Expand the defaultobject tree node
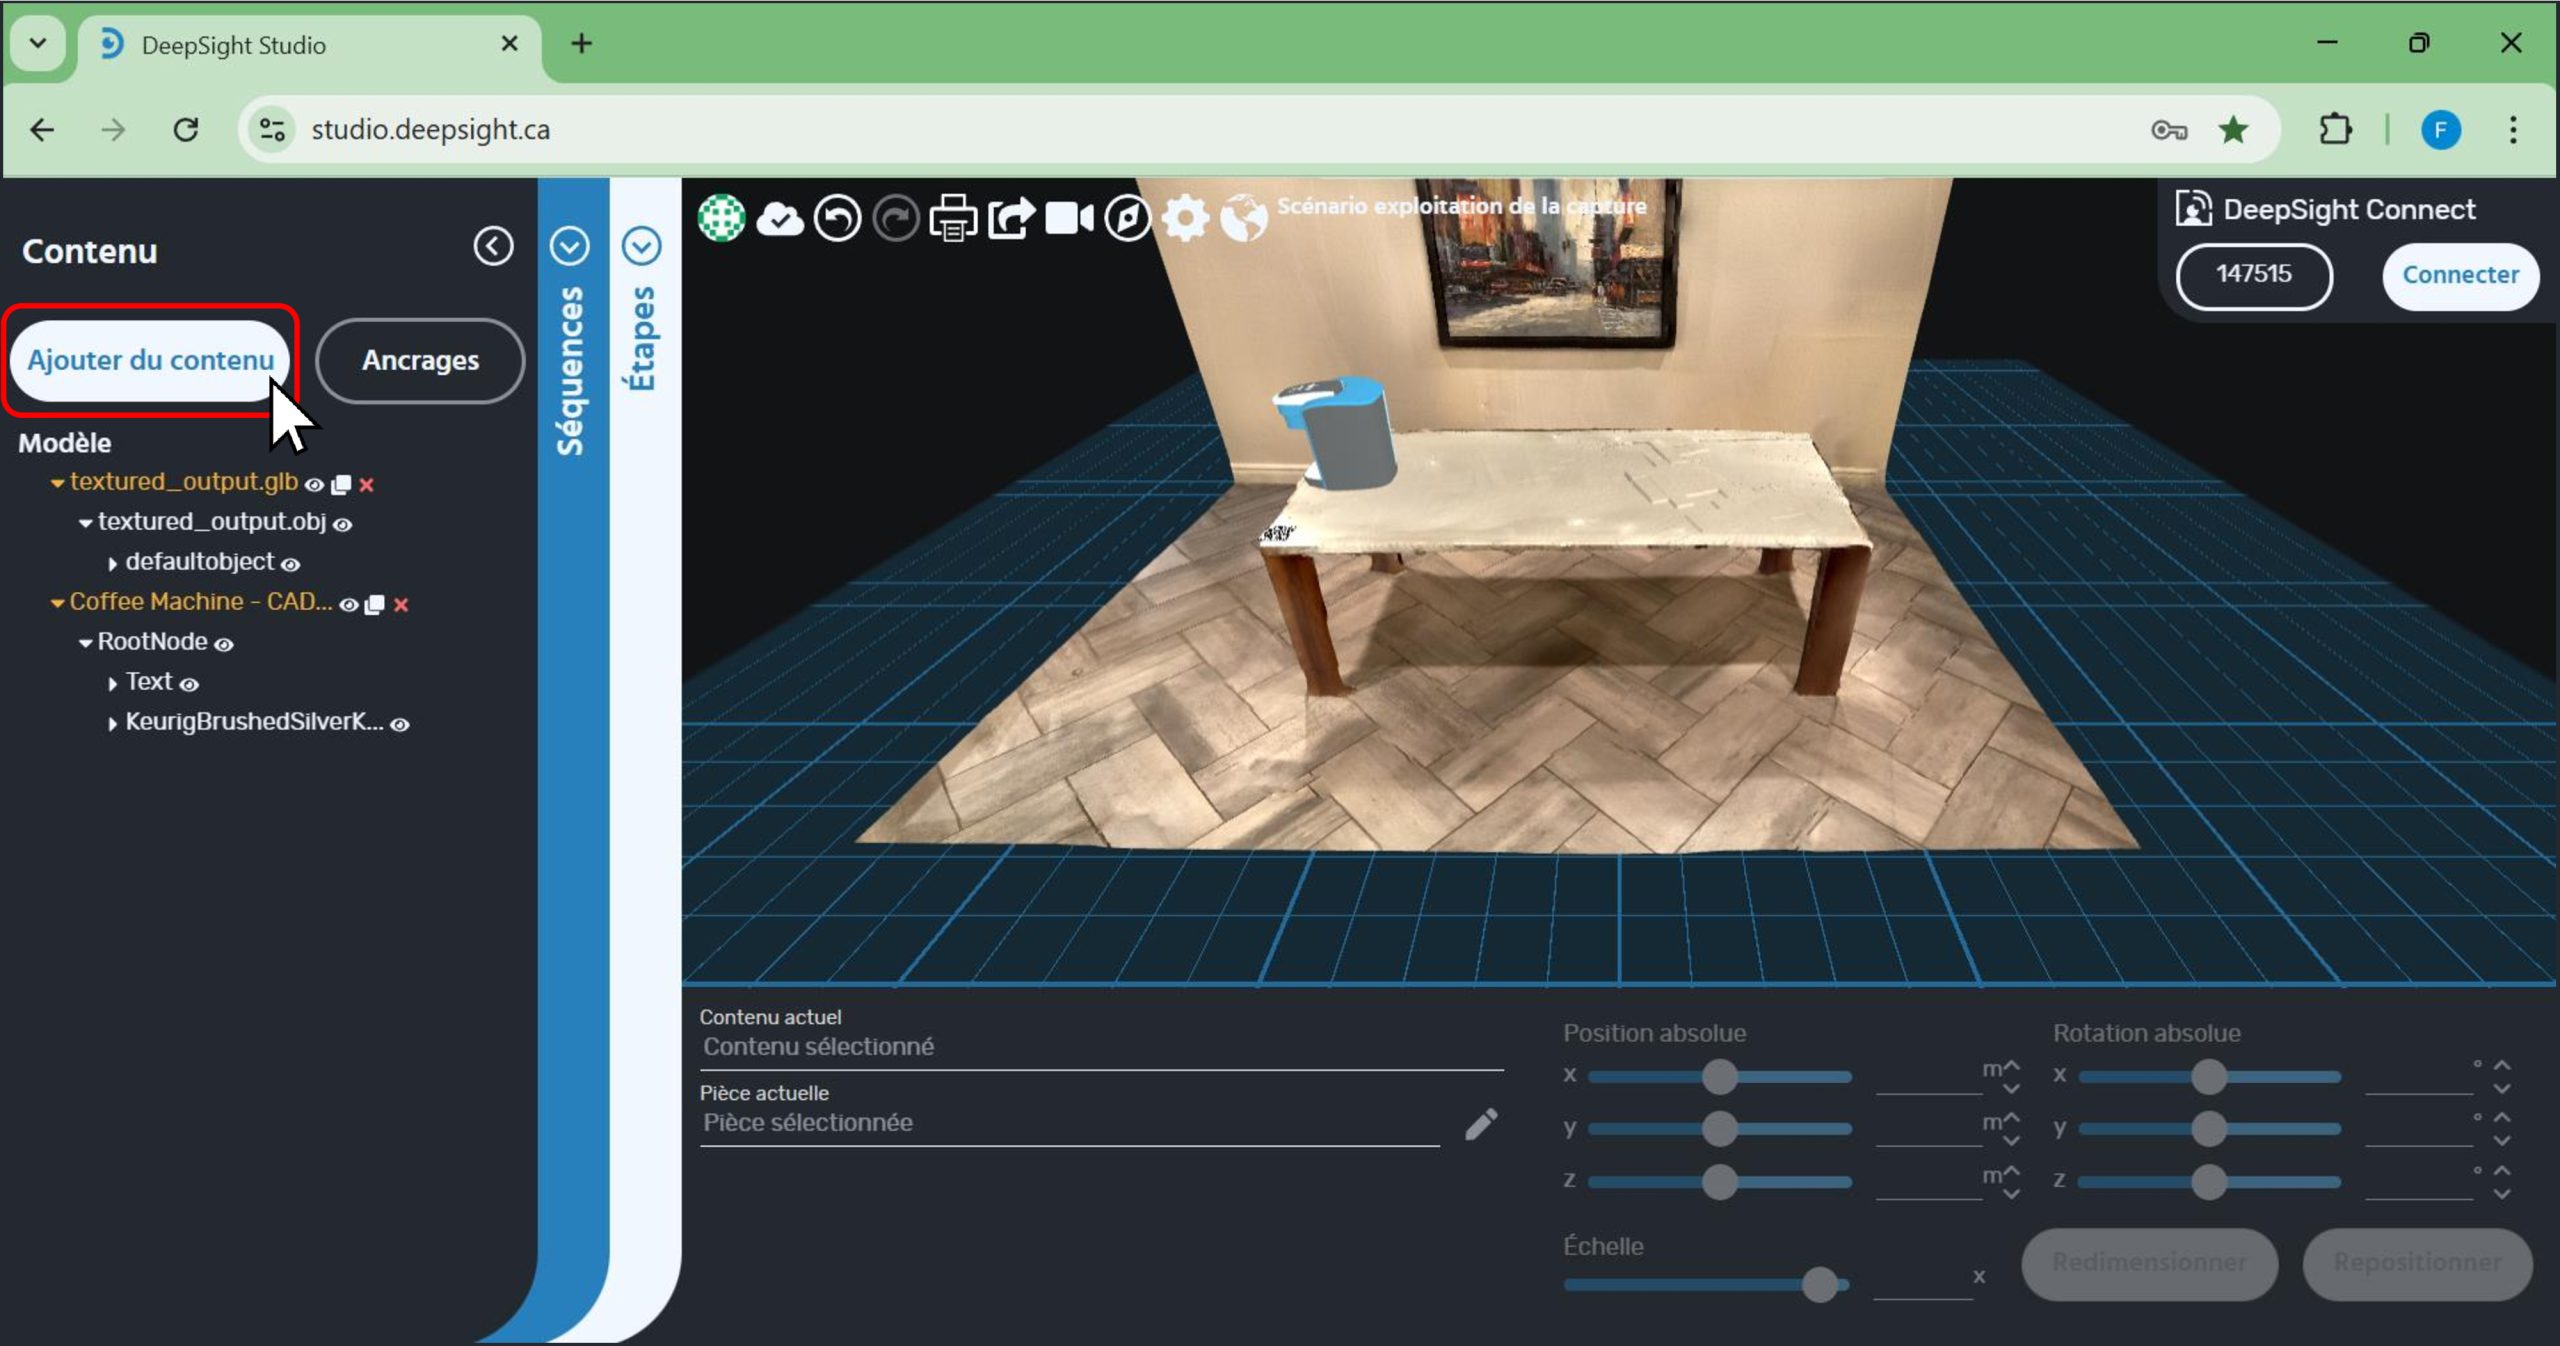 [112, 564]
